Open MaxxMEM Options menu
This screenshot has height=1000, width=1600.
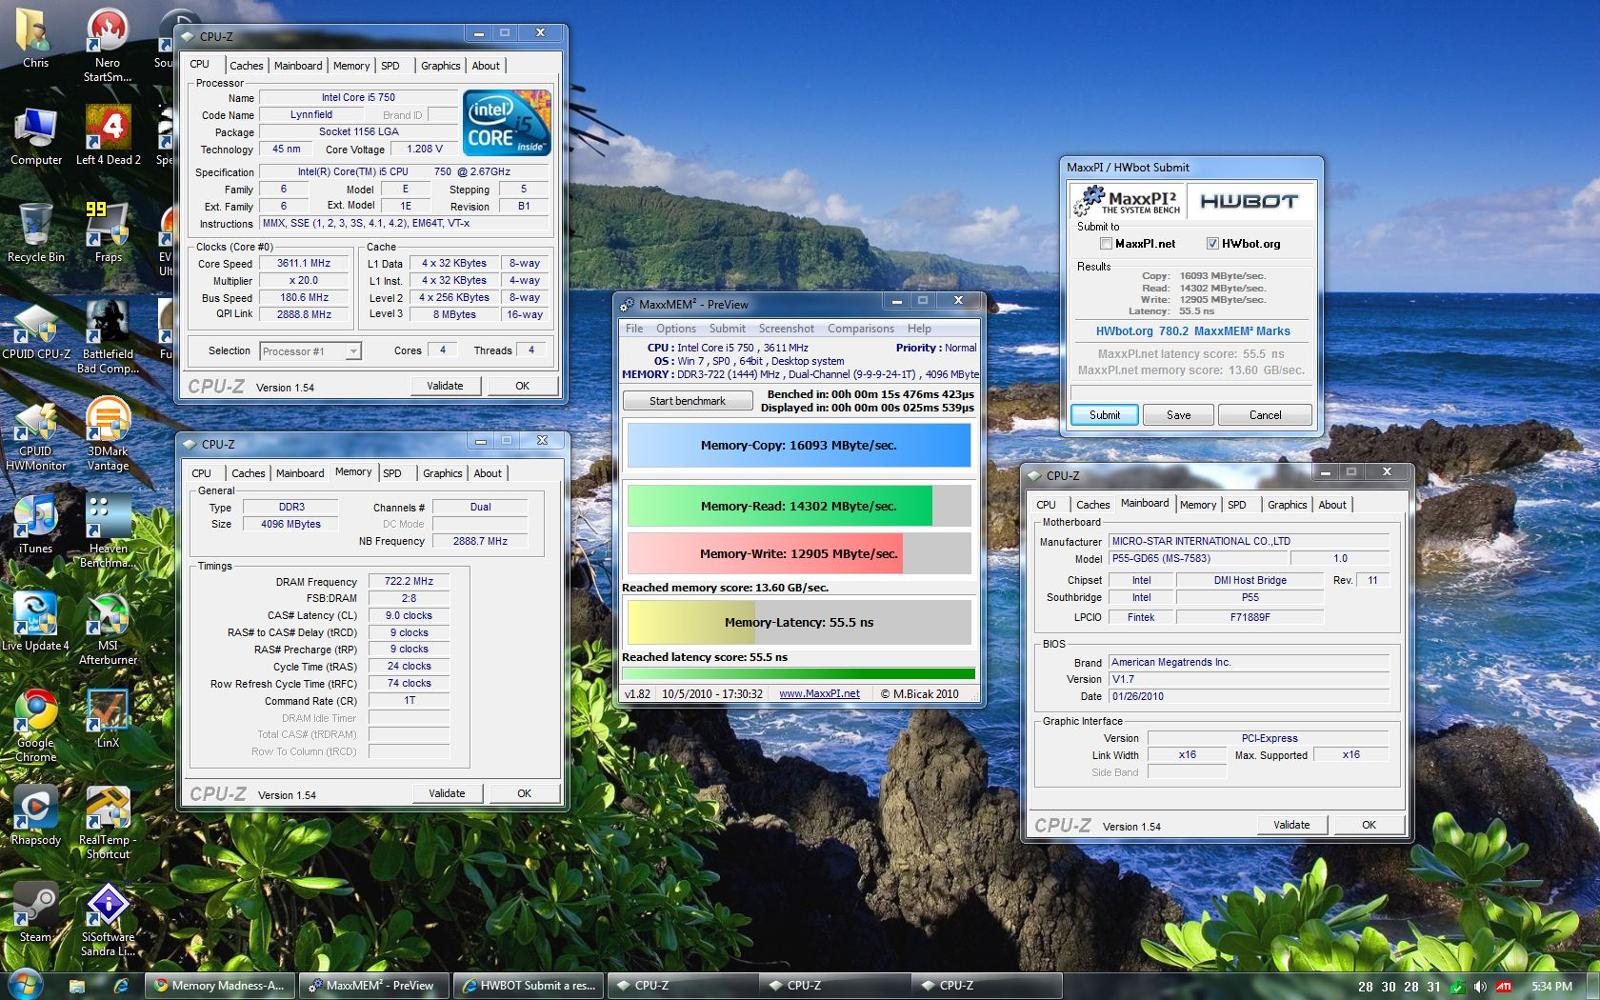(676, 329)
